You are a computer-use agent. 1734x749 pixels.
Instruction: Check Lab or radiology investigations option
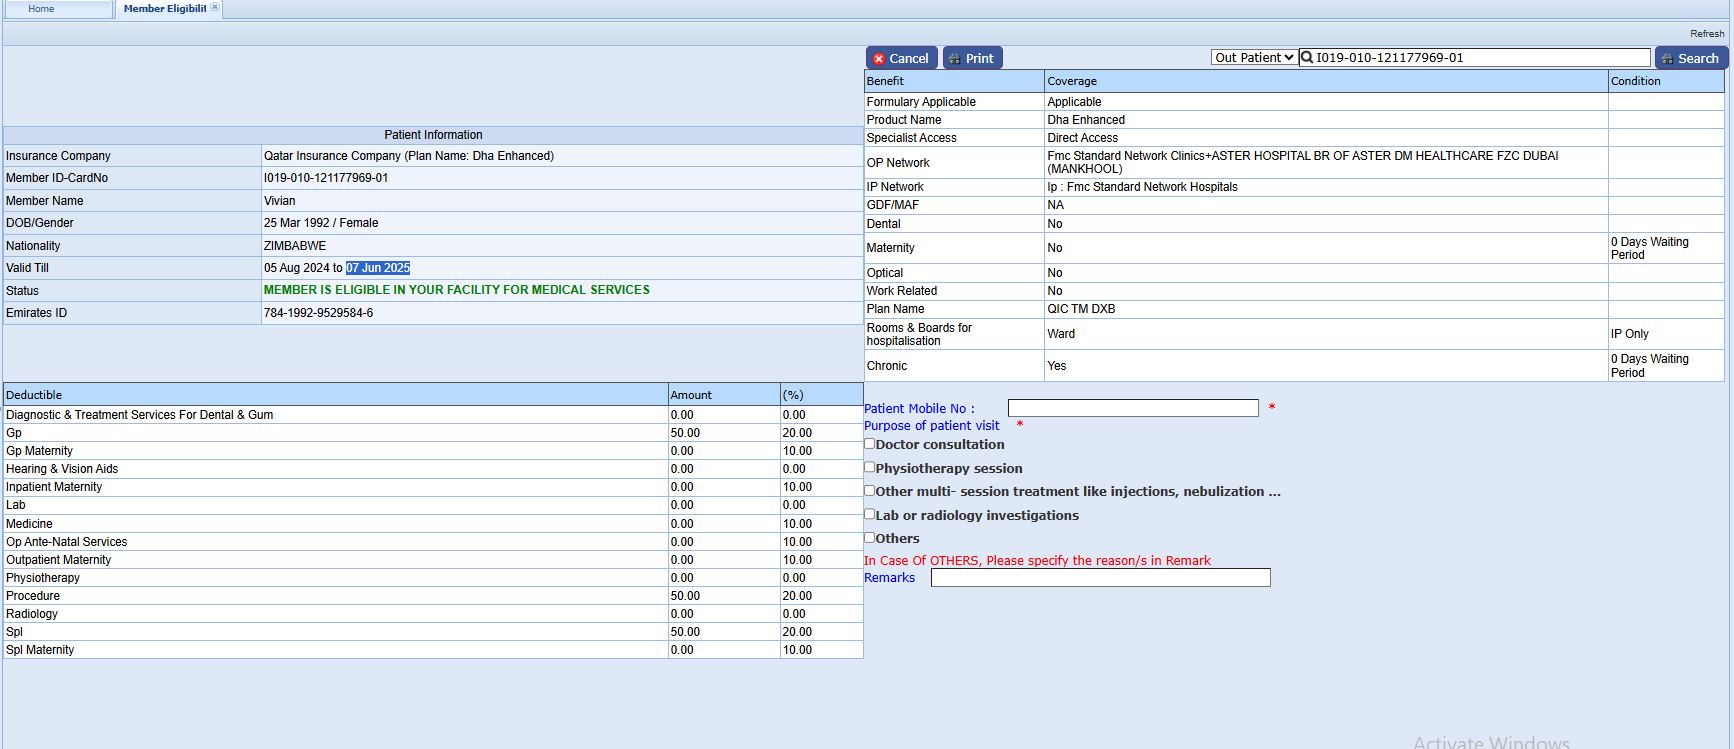[x=870, y=514]
